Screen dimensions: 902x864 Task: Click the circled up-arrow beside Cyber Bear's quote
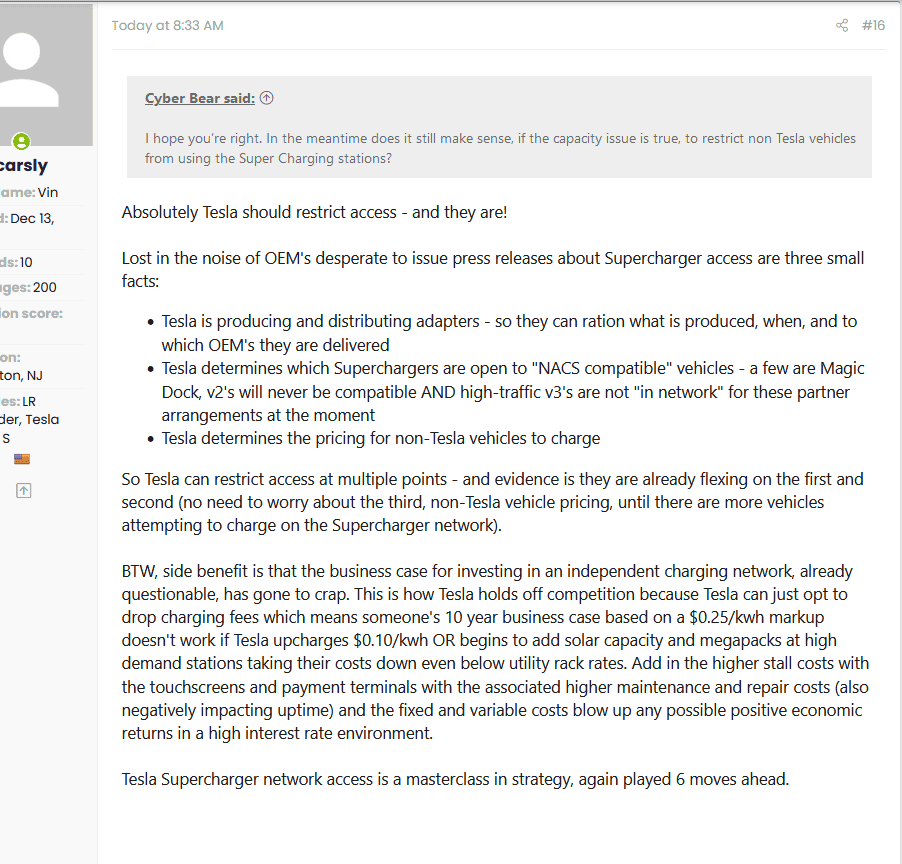coord(266,98)
